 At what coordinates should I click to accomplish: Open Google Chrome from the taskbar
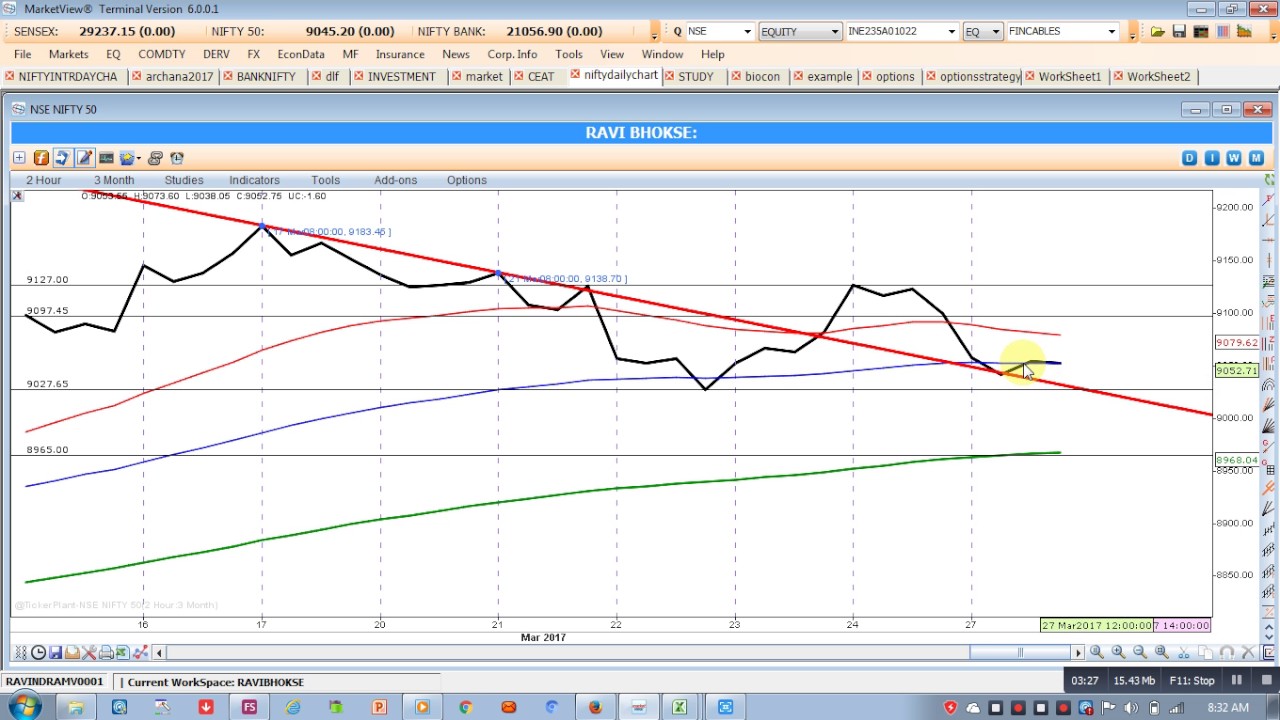(465, 707)
